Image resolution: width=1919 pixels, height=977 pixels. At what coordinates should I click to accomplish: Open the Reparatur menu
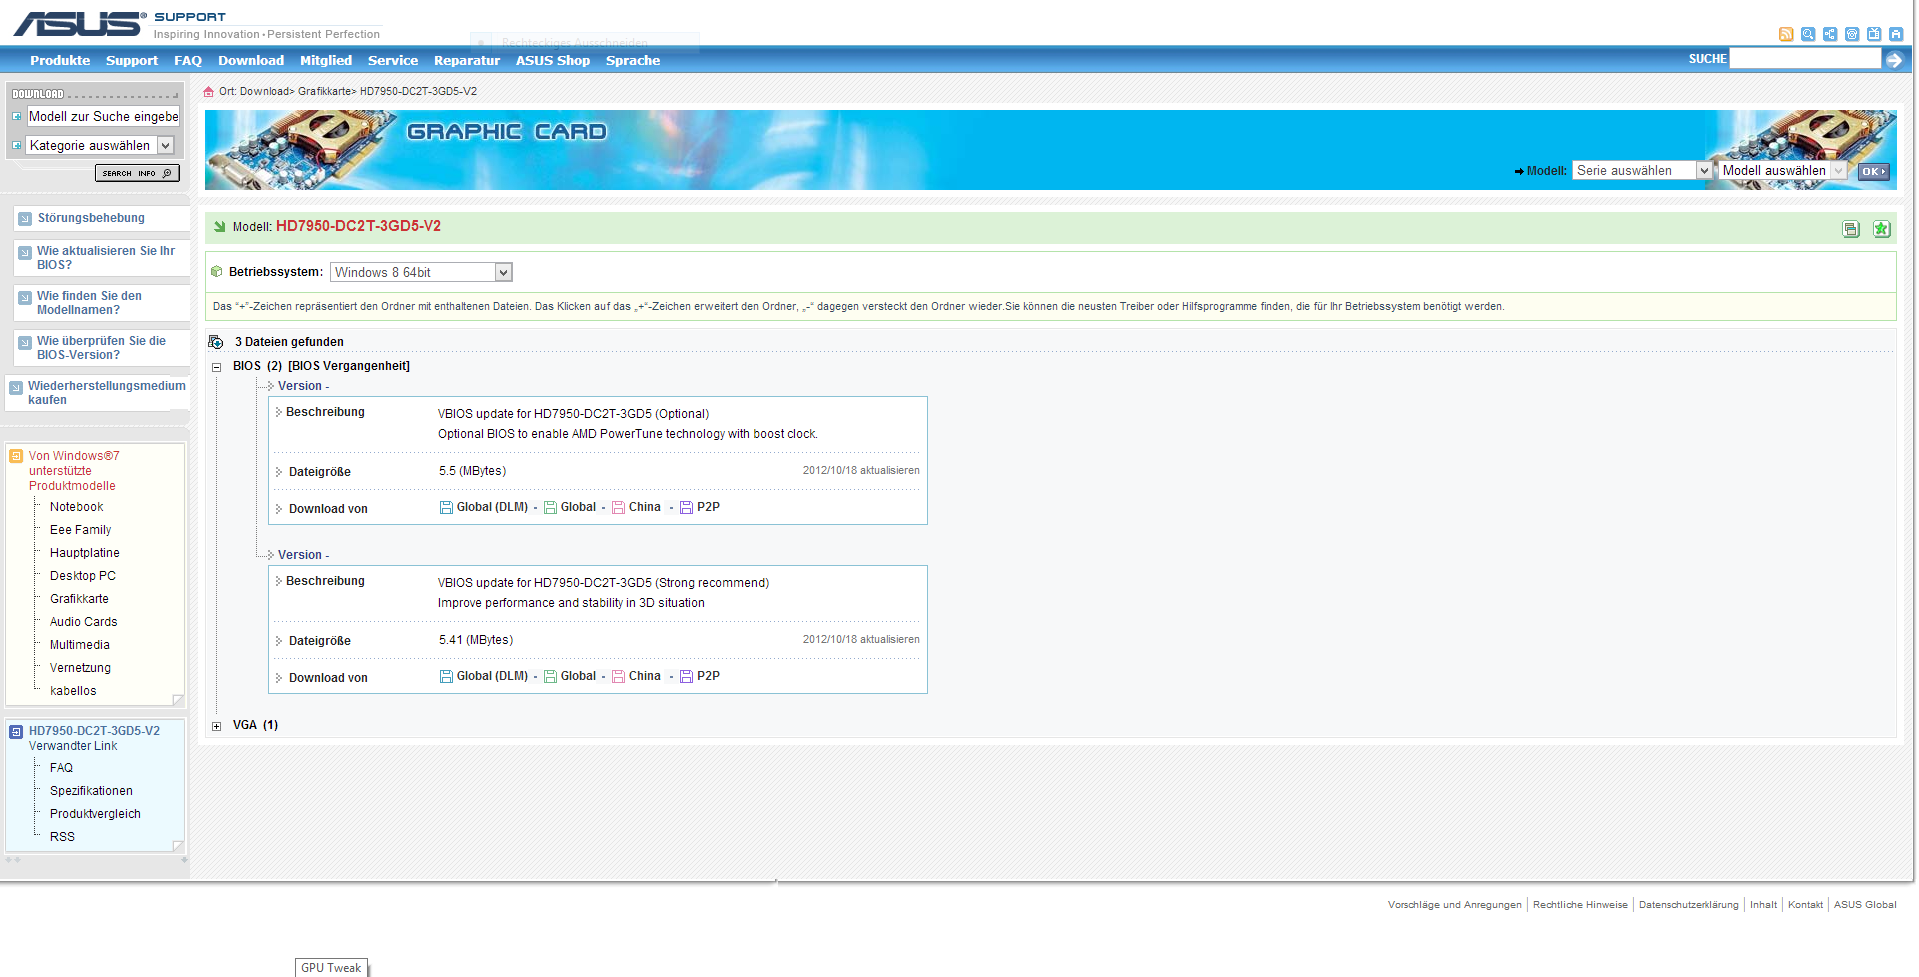[467, 60]
